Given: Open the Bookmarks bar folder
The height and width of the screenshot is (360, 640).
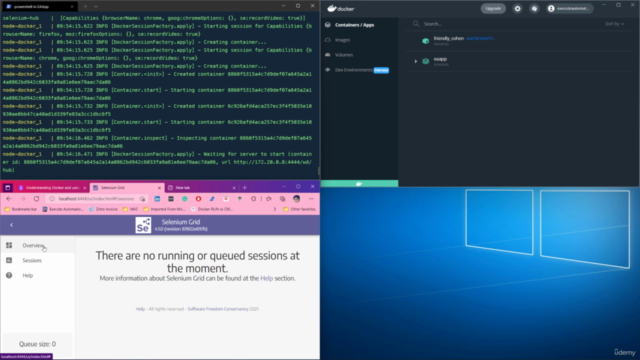Looking at the screenshot, I should pyautogui.click(x=20, y=209).
